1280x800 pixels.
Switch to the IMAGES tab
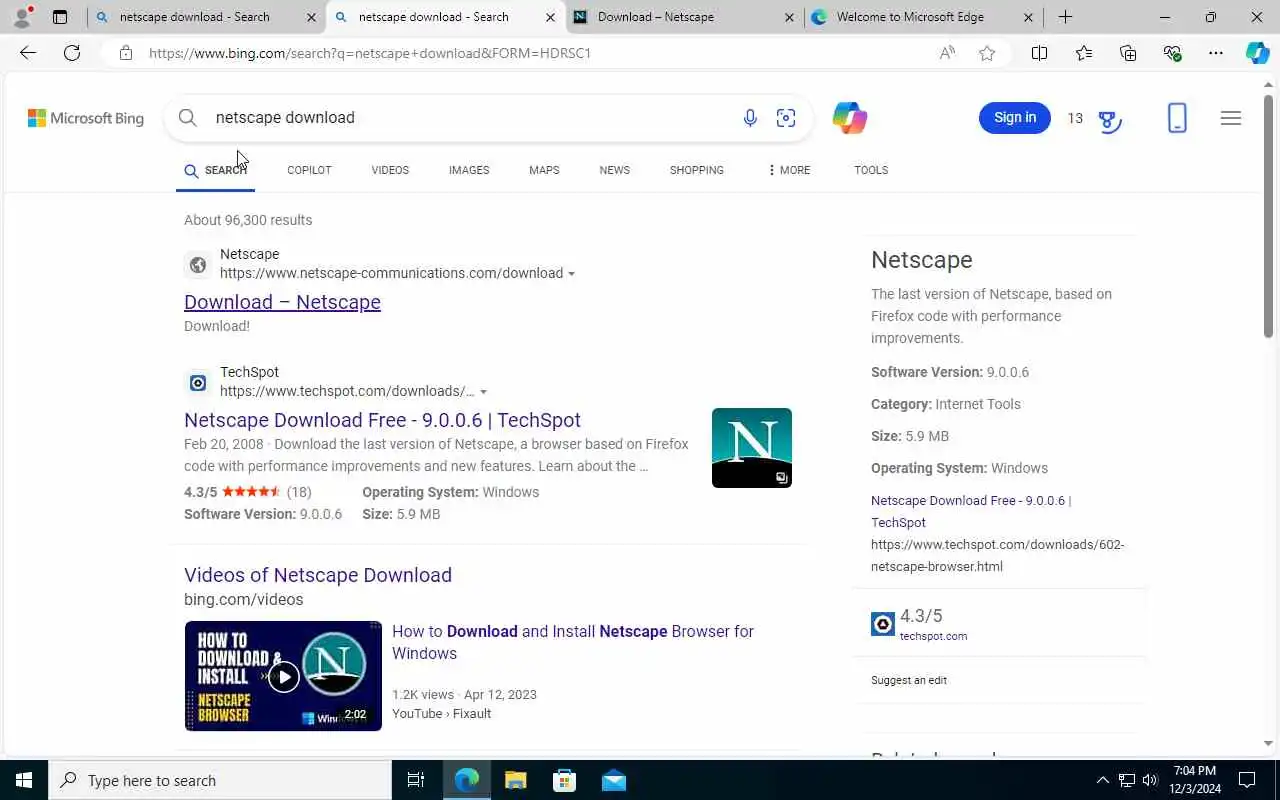469,170
